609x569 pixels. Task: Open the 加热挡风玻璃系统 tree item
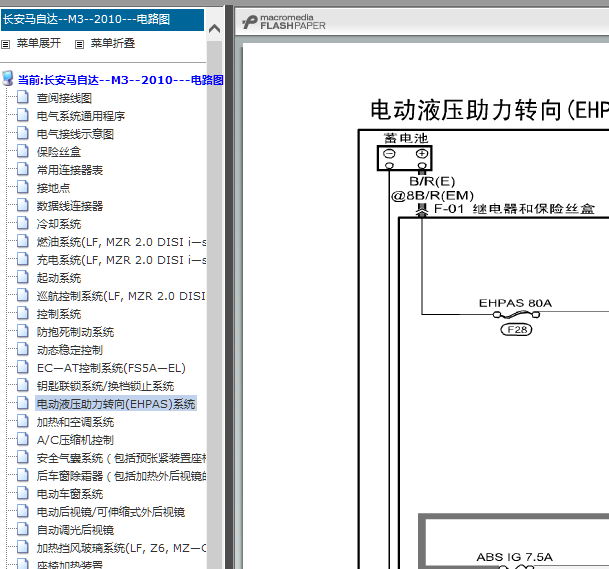[x=121, y=548]
